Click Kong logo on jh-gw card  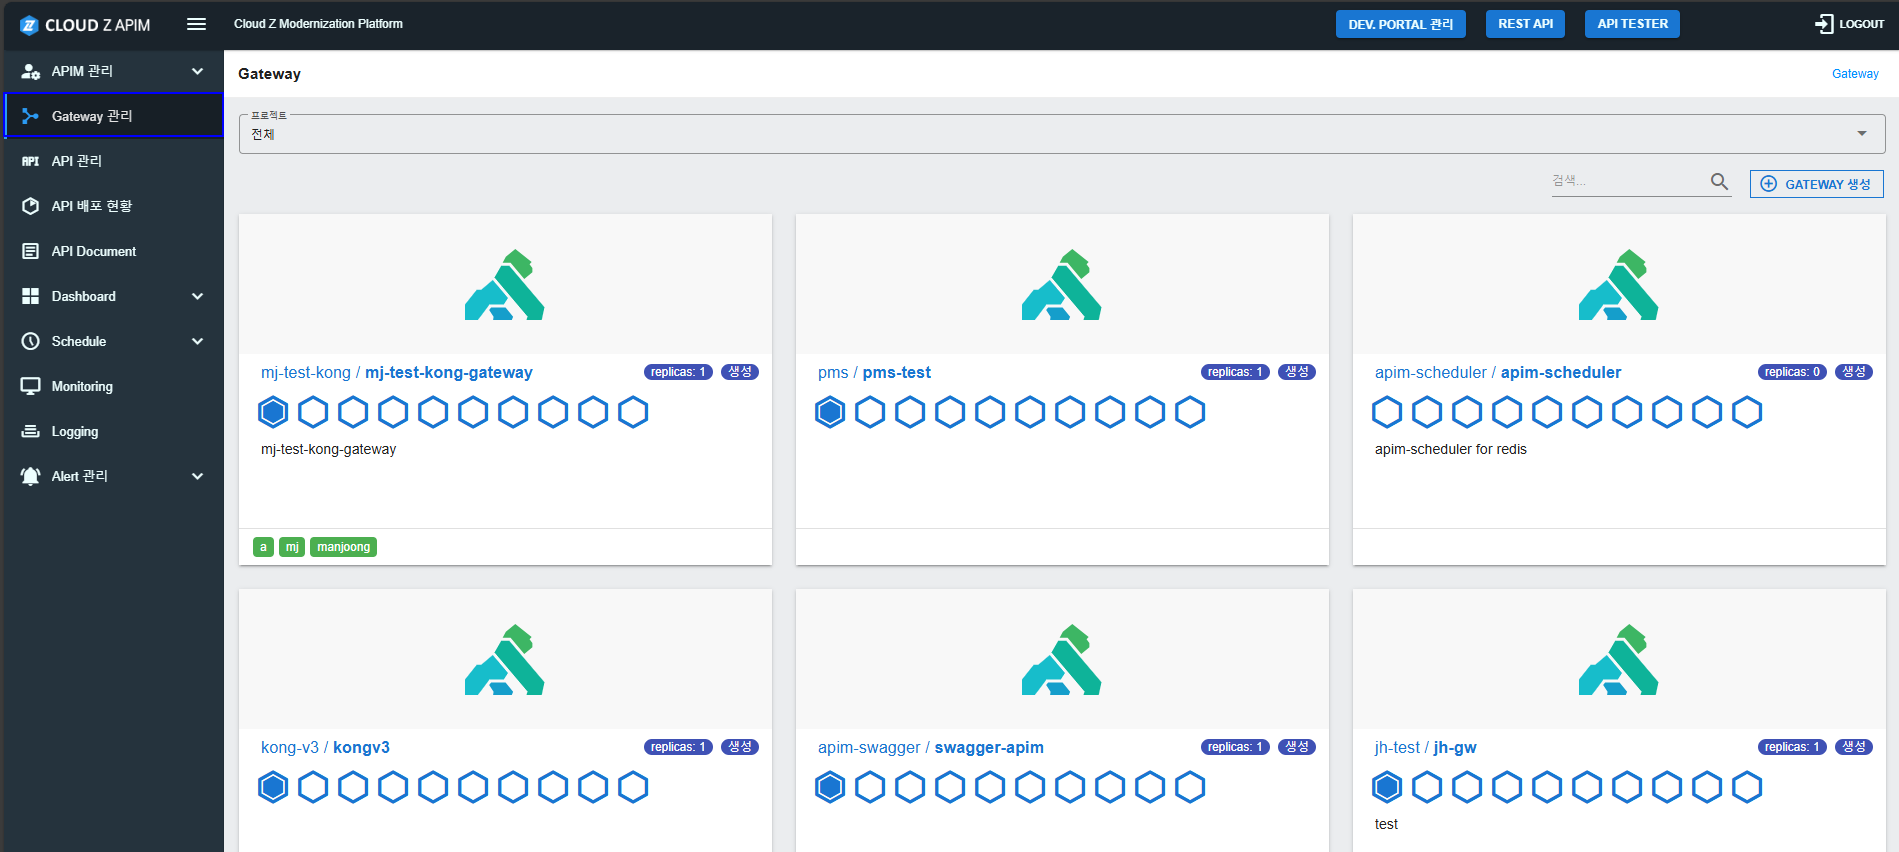1619,660
